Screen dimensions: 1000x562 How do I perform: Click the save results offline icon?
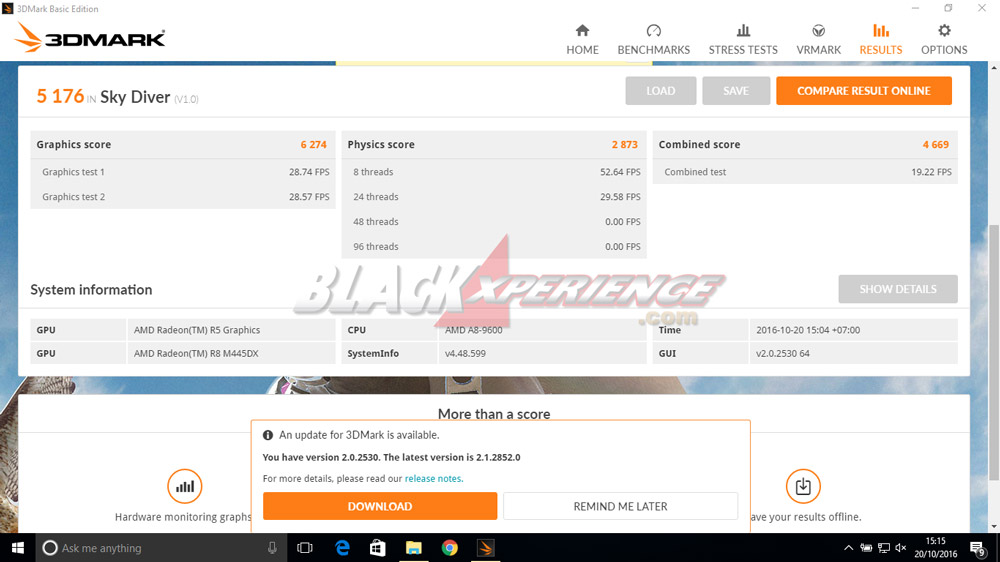(803, 487)
